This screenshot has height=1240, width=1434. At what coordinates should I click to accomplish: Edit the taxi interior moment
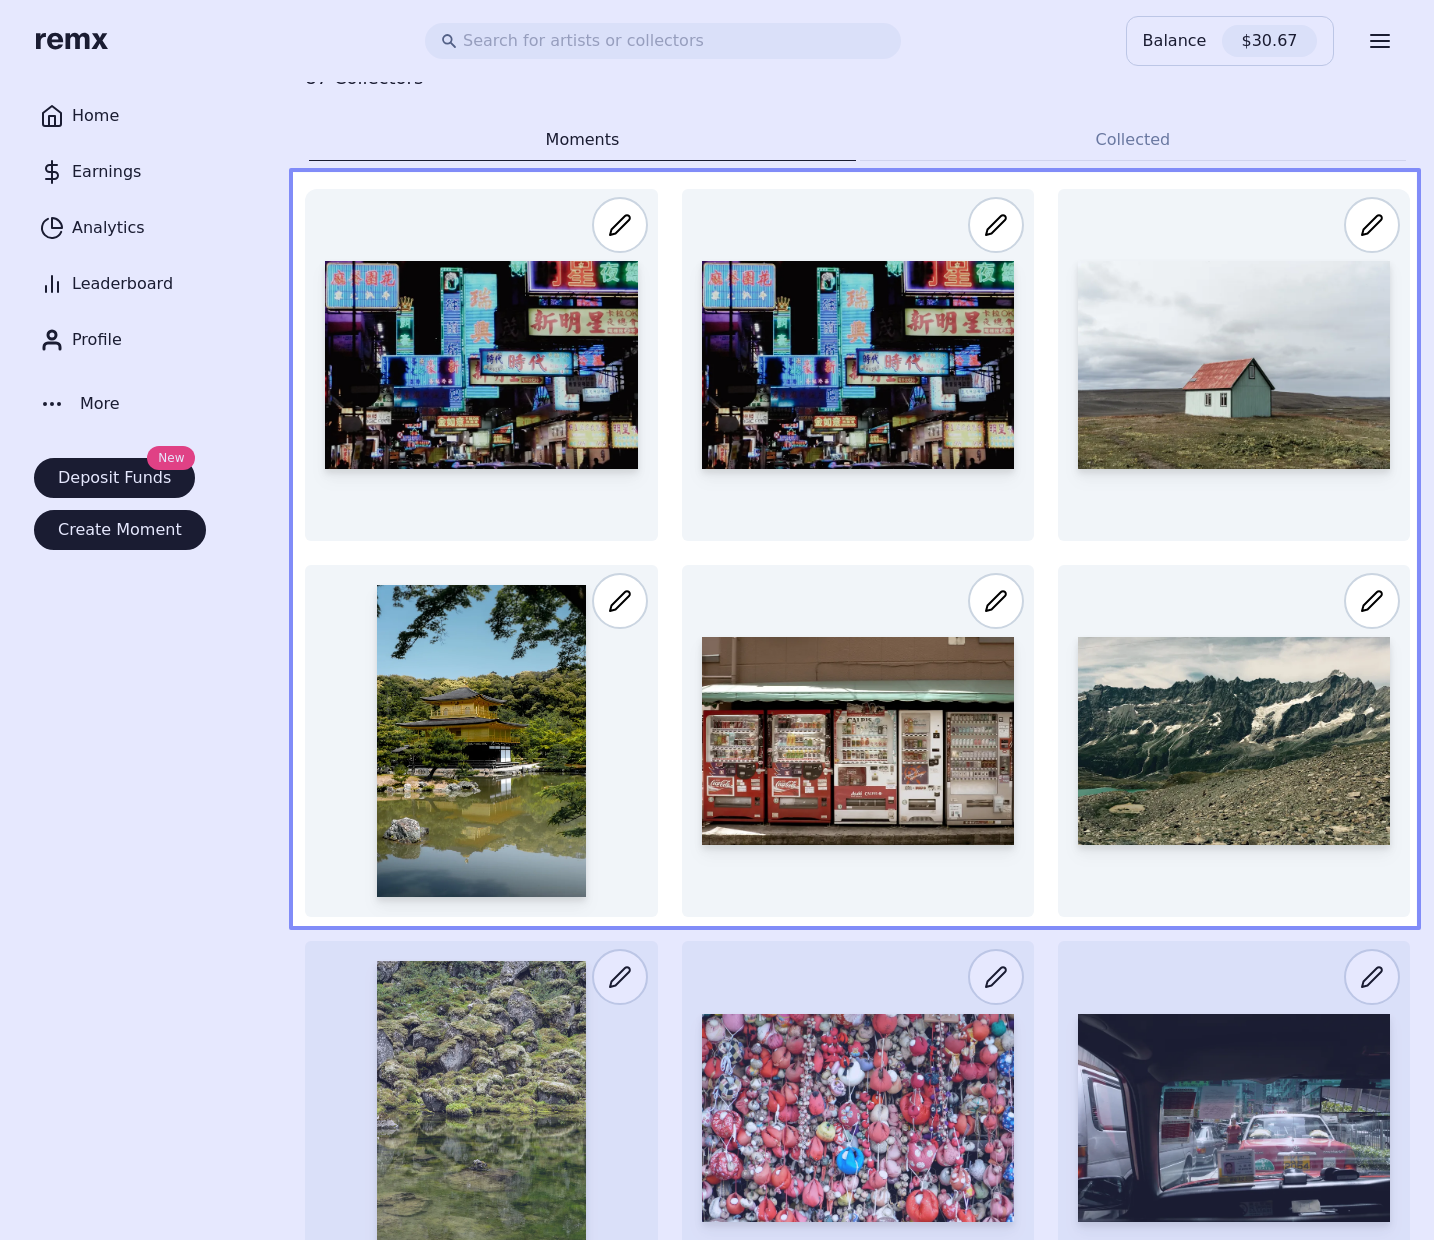1371,977
